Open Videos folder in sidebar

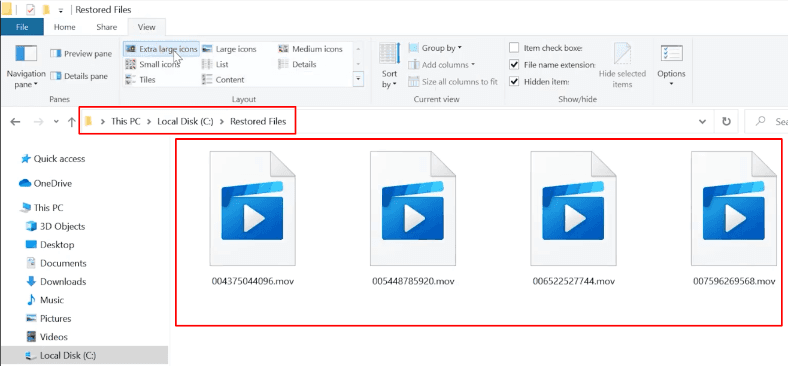point(47,337)
